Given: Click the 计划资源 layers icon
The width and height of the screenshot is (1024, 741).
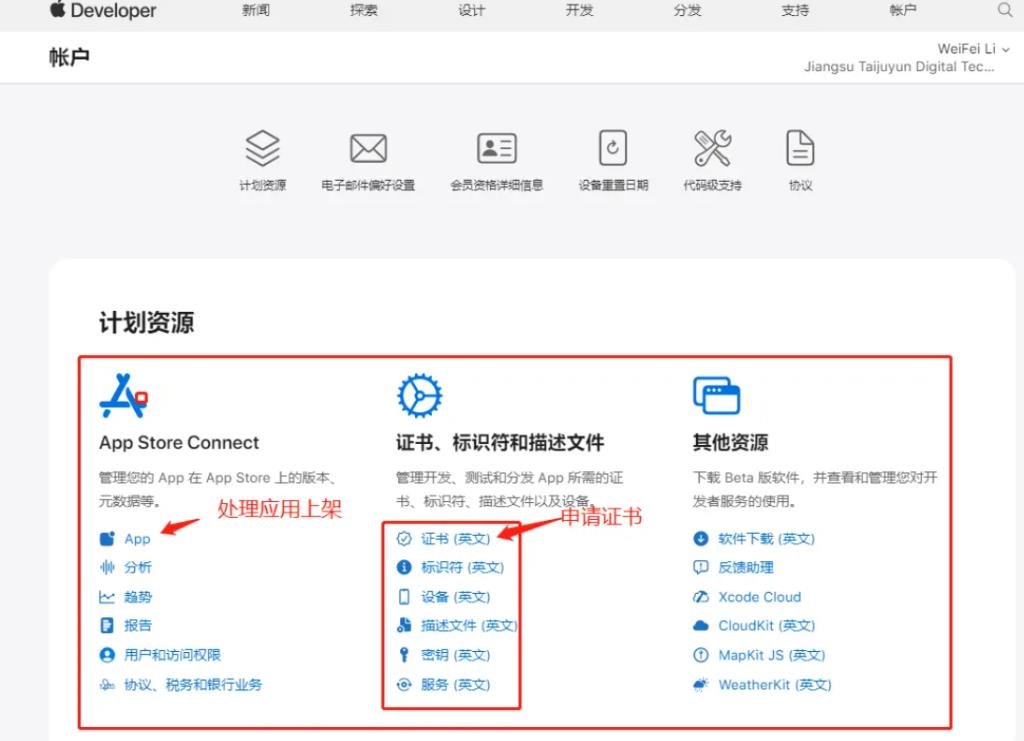Looking at the screenshot, I should [x=262, y=149].
